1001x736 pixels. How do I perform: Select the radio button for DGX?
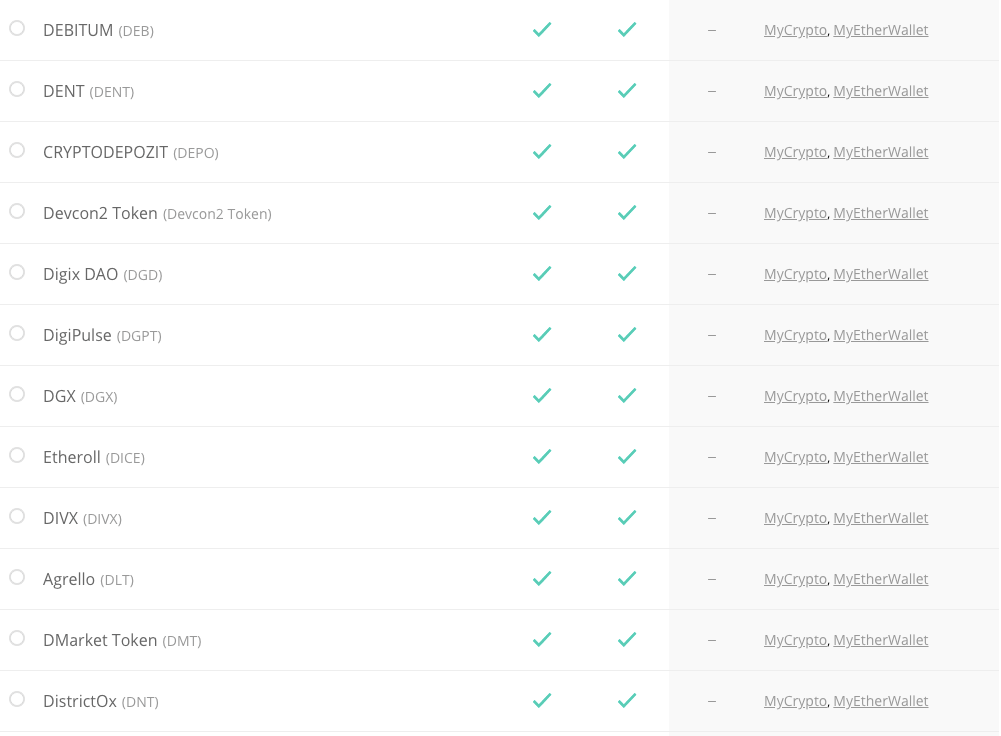pyautogui.click(x=16, y=395)
